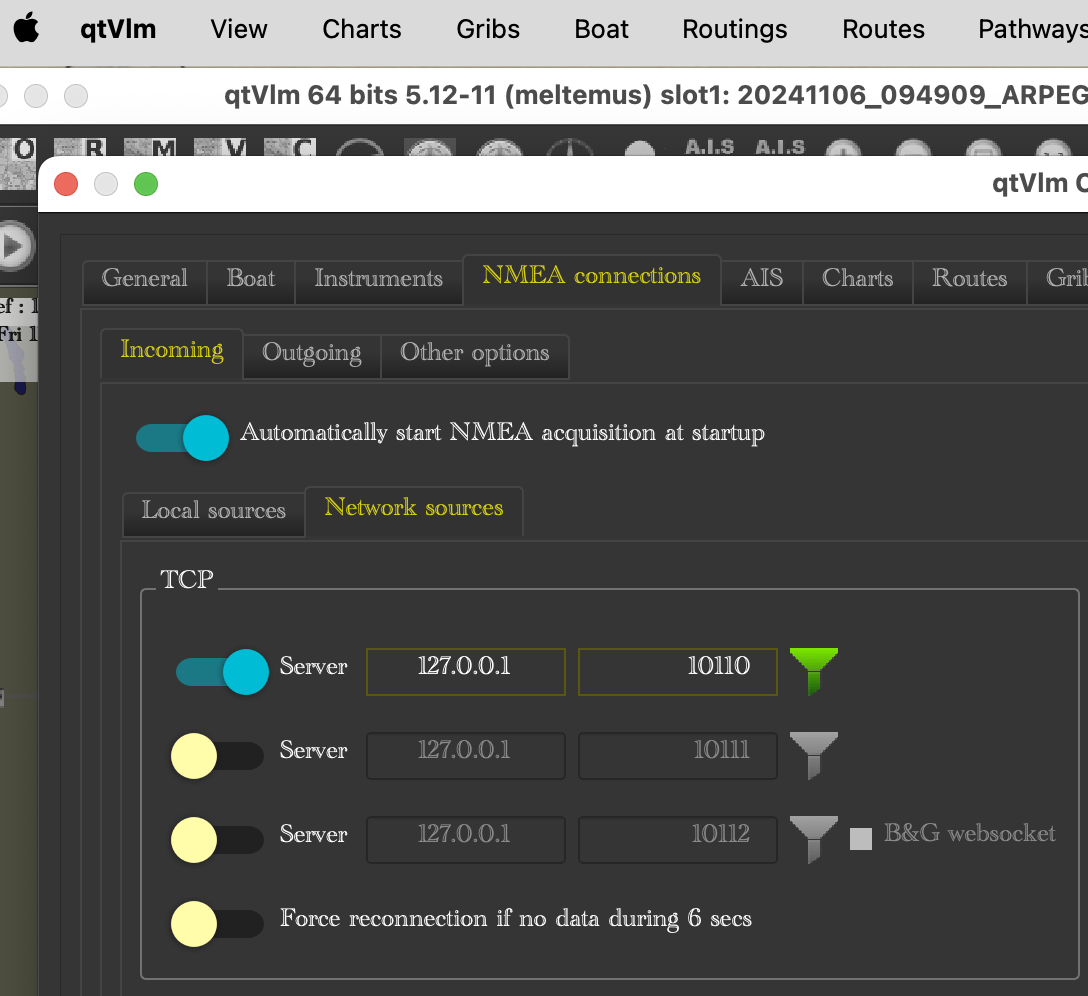Click the play button at main window left
This screenshot has width=1088, height=996.
pyautogui.click(x=15, y=246)
